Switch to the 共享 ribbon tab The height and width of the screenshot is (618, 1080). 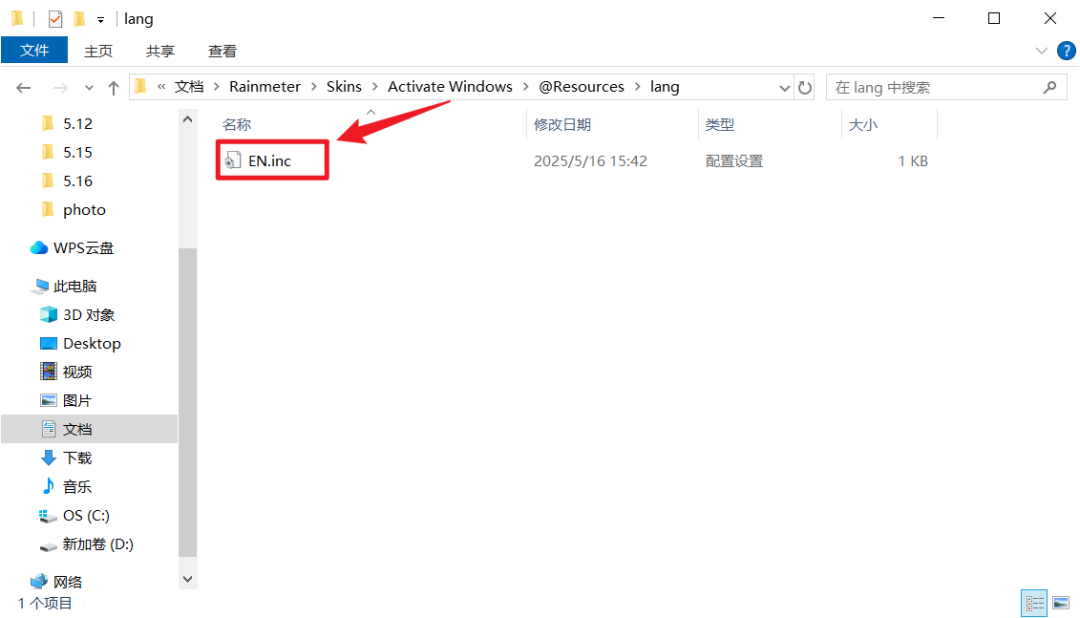160,51
